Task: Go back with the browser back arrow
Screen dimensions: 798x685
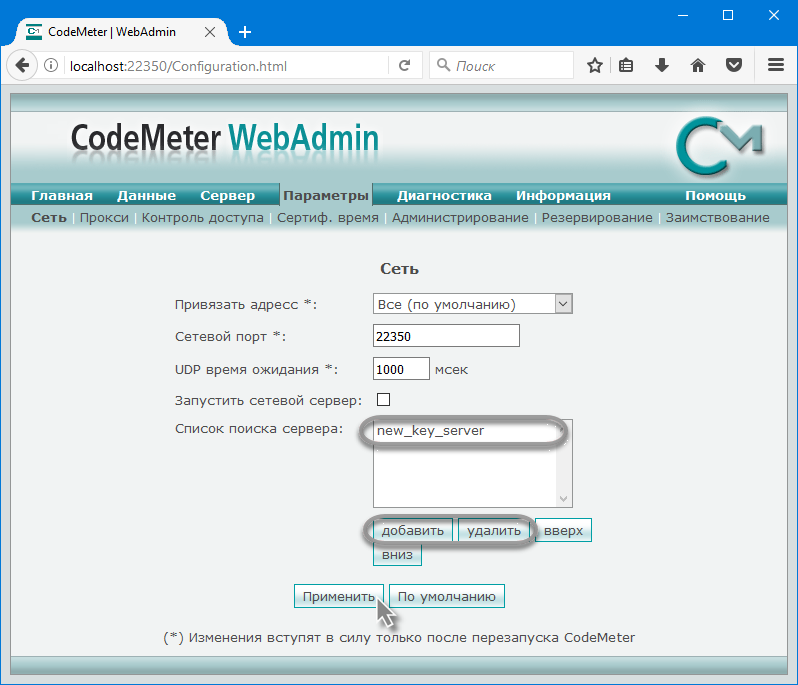Action: [x=22, y=65]
